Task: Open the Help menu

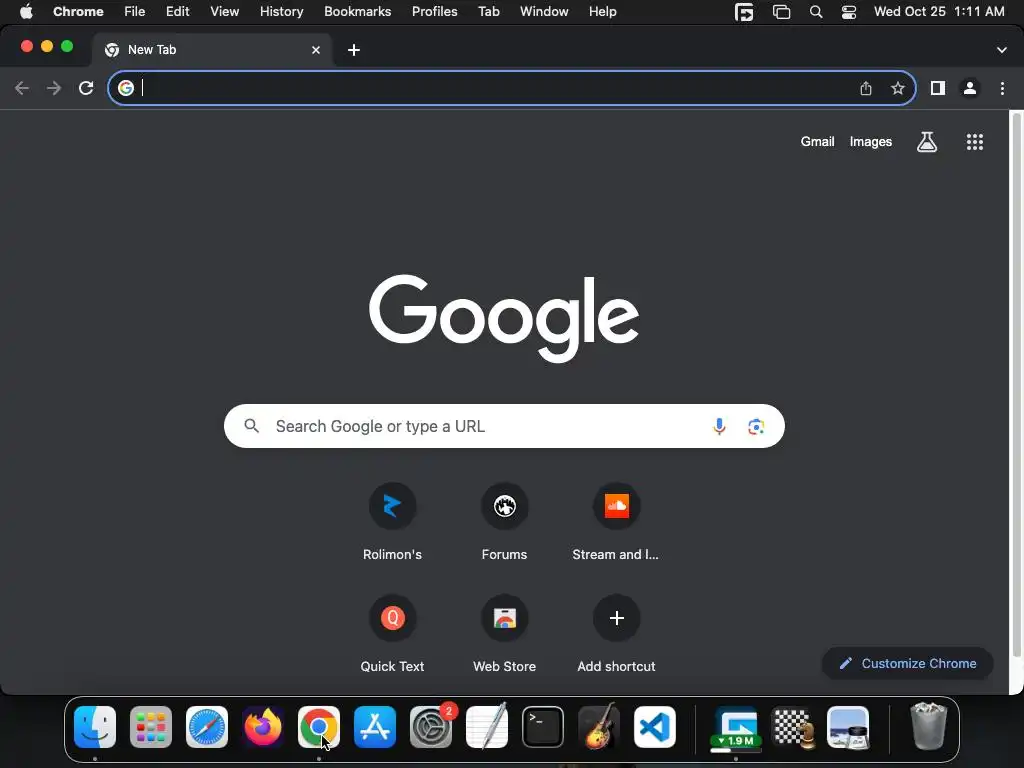Action: pos(602,12)
